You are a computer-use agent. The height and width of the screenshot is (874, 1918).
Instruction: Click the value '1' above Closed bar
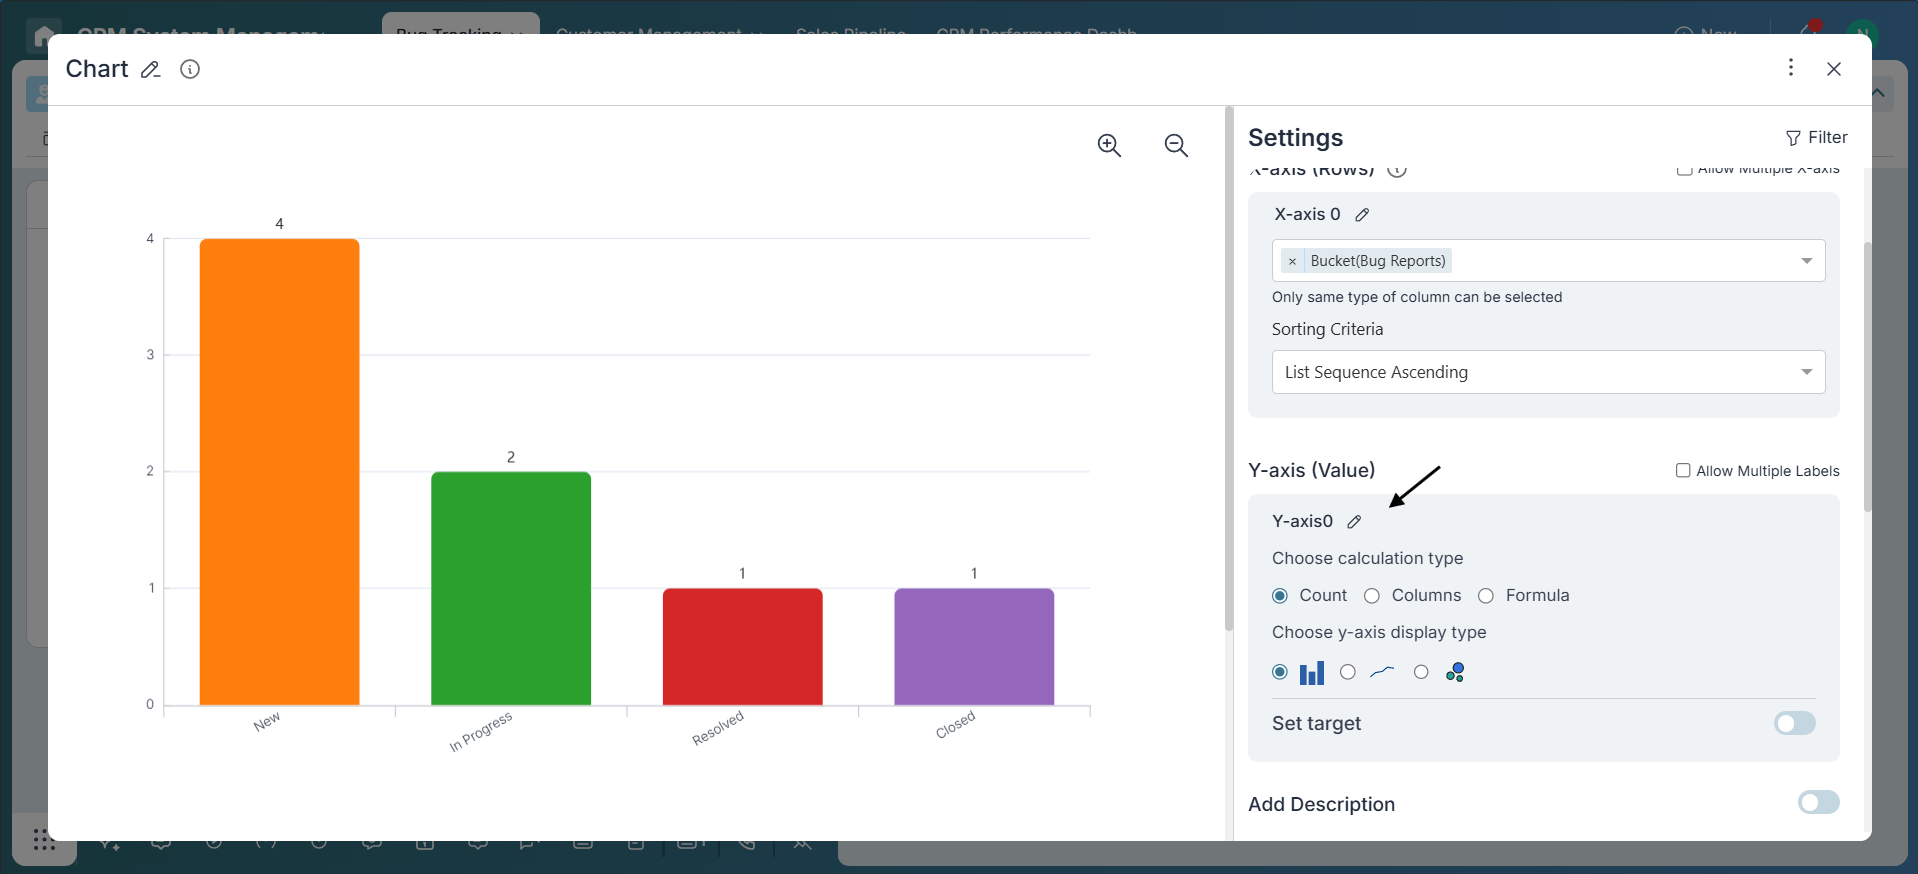(x=974, y=573)
